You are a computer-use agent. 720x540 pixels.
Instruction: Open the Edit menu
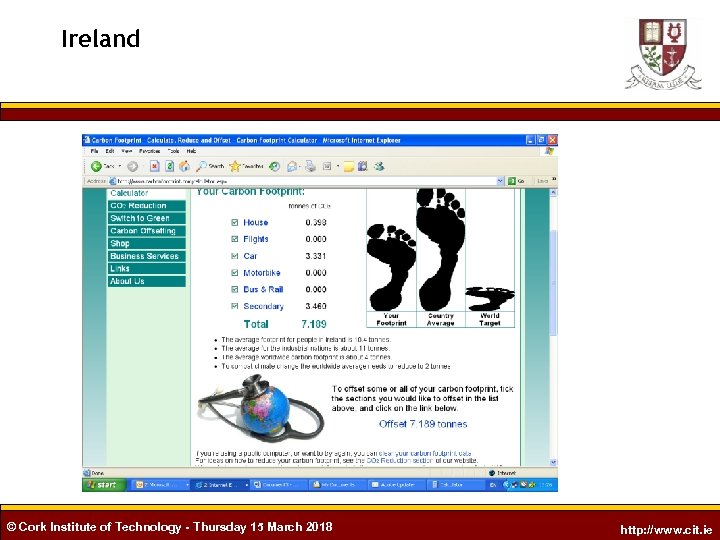[x=110, y=151]
